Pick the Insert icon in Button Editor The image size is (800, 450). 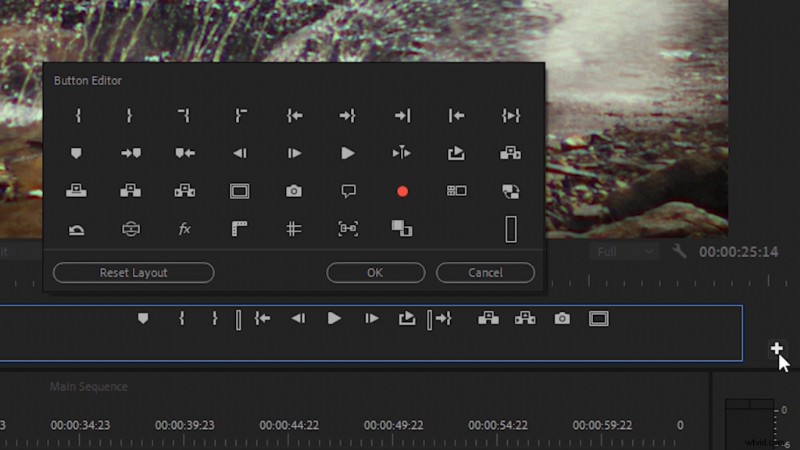pos(510,153)
